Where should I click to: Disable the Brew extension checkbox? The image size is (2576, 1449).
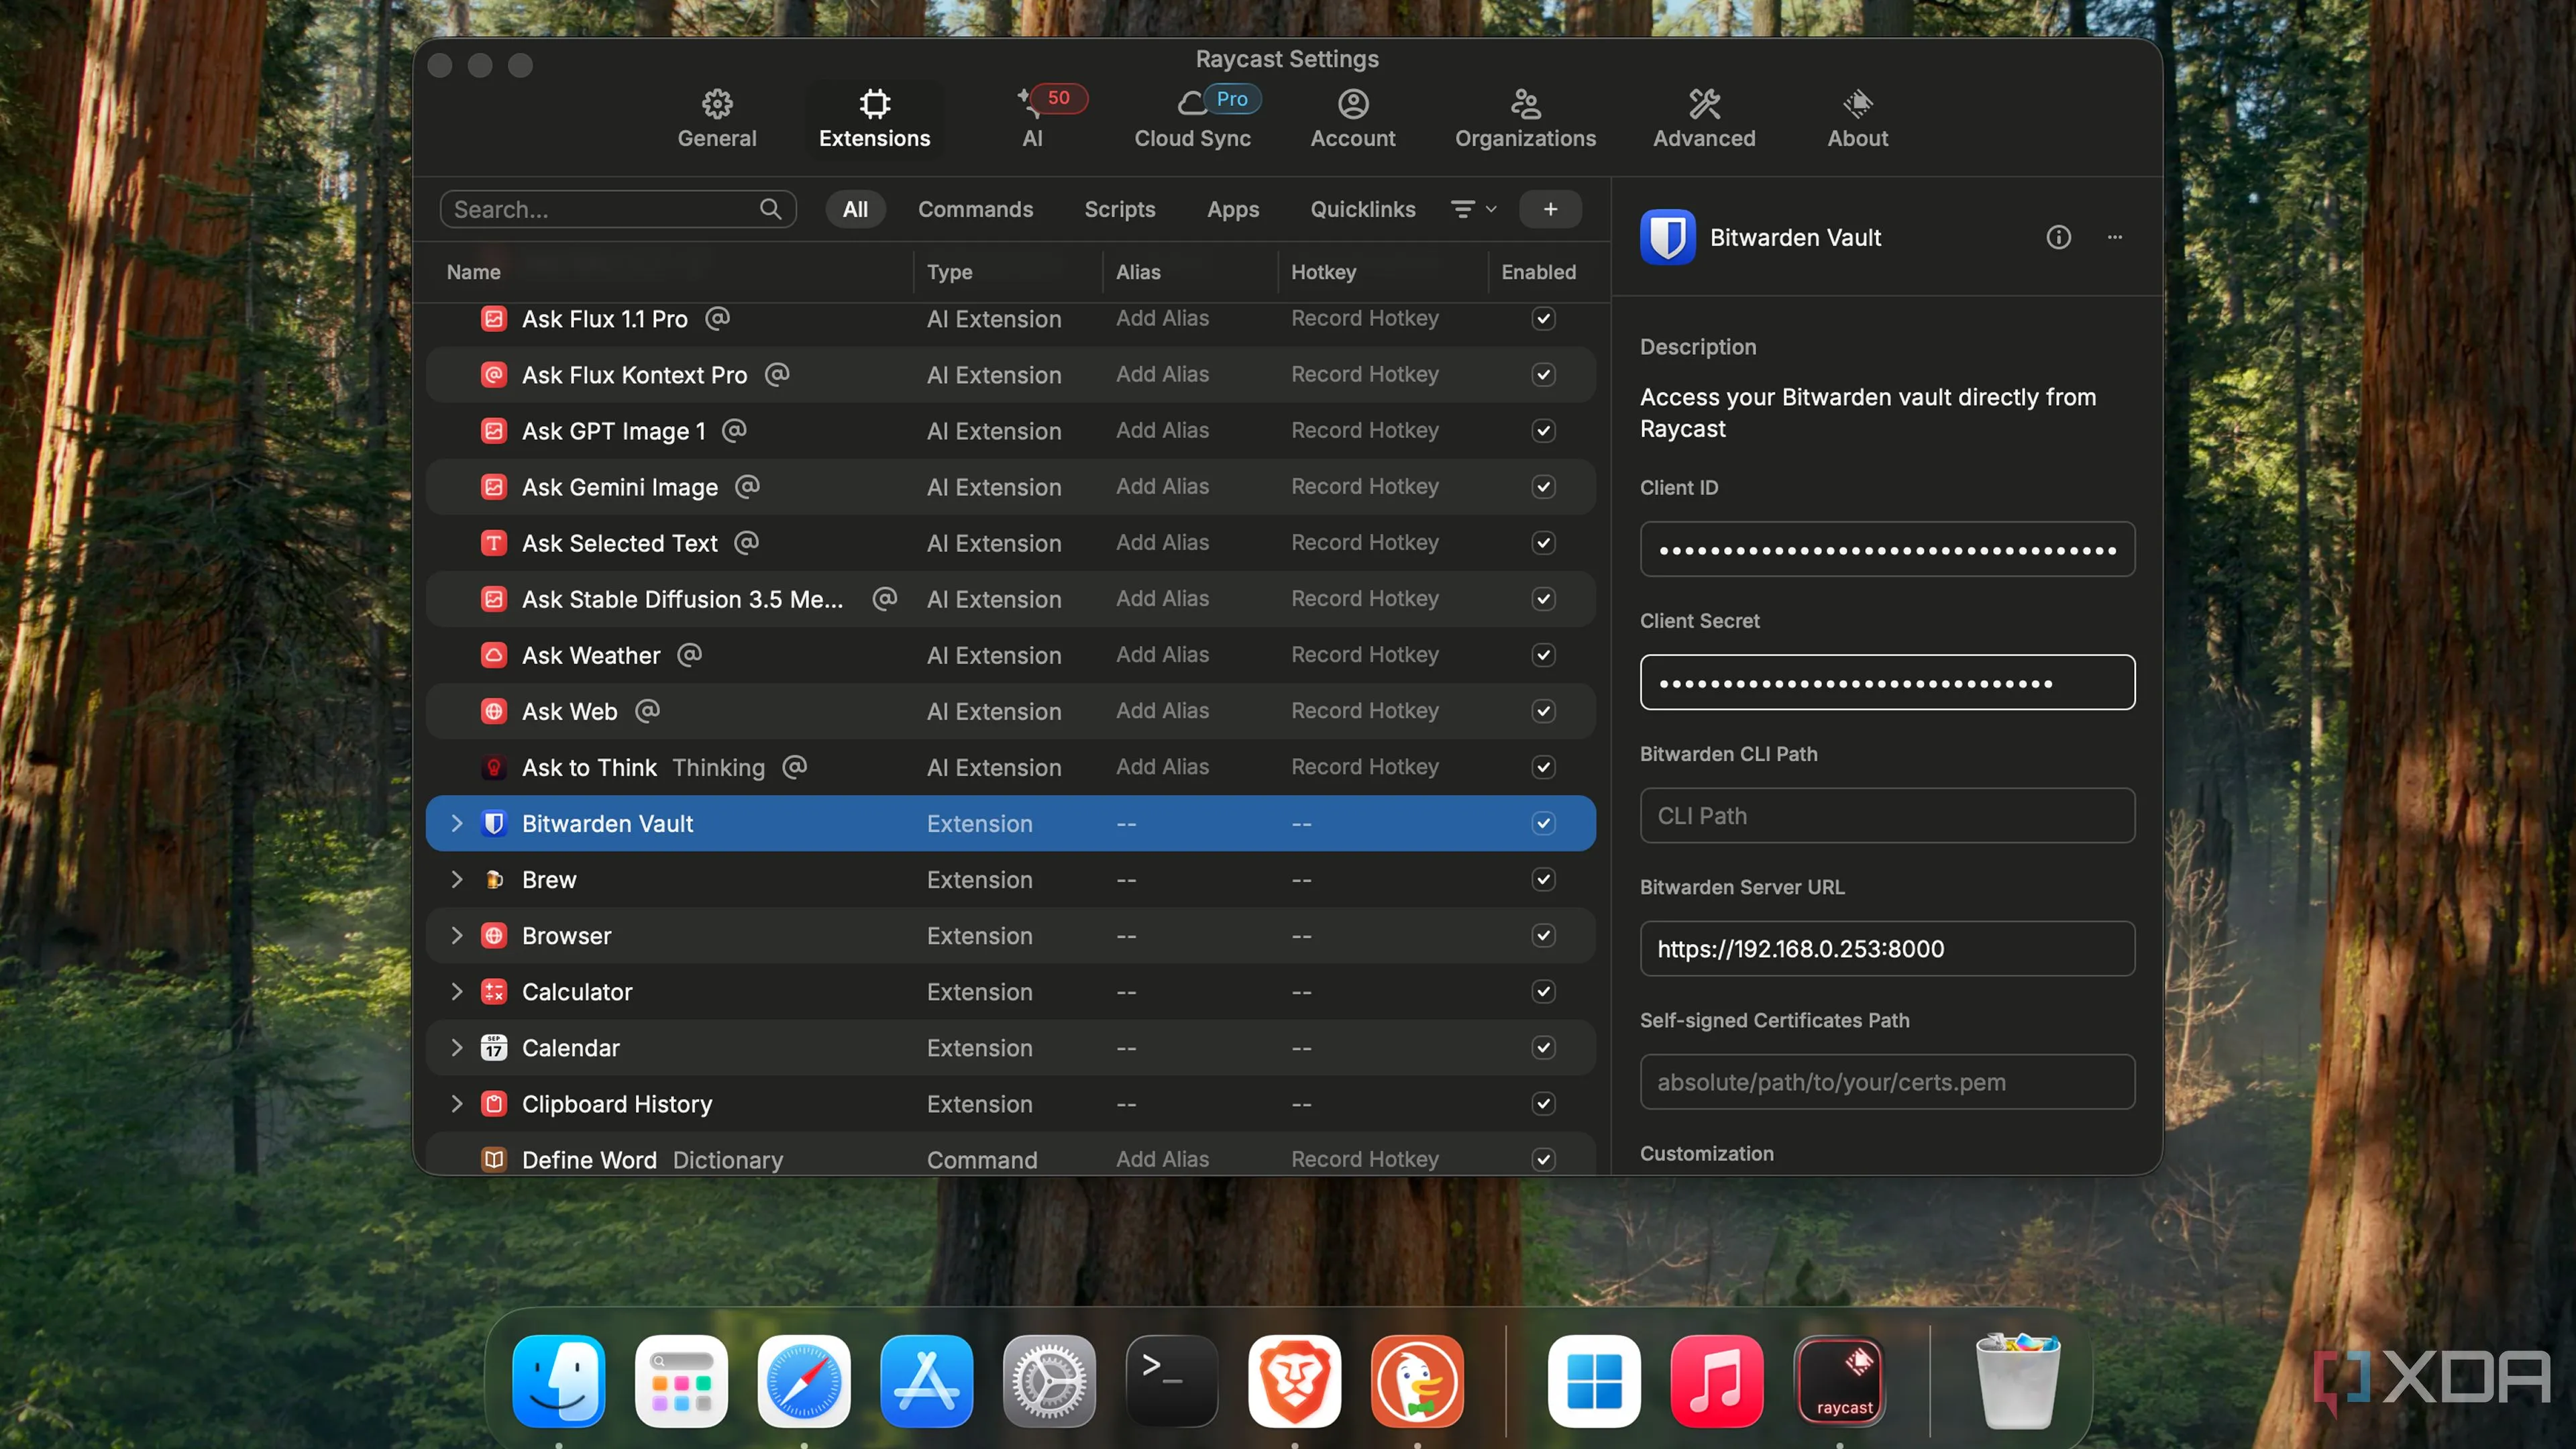(1543, 879)
